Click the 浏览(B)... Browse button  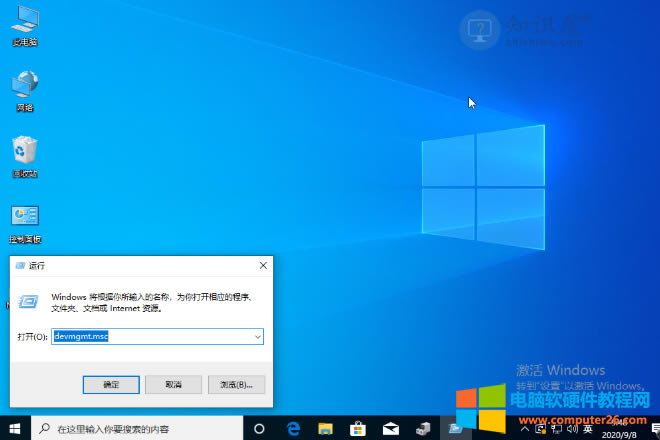click(235, 384)
